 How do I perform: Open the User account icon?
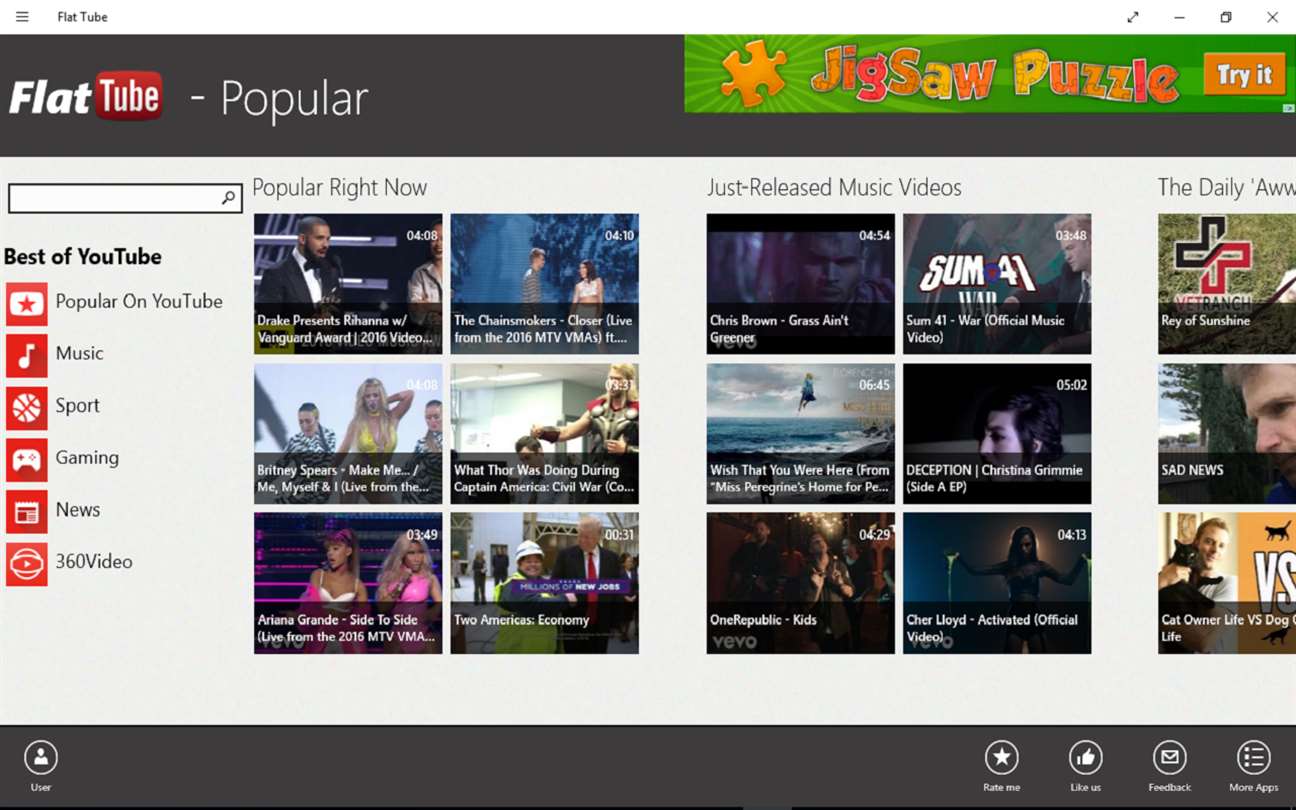pyautogui.click(x=41, y=758)
